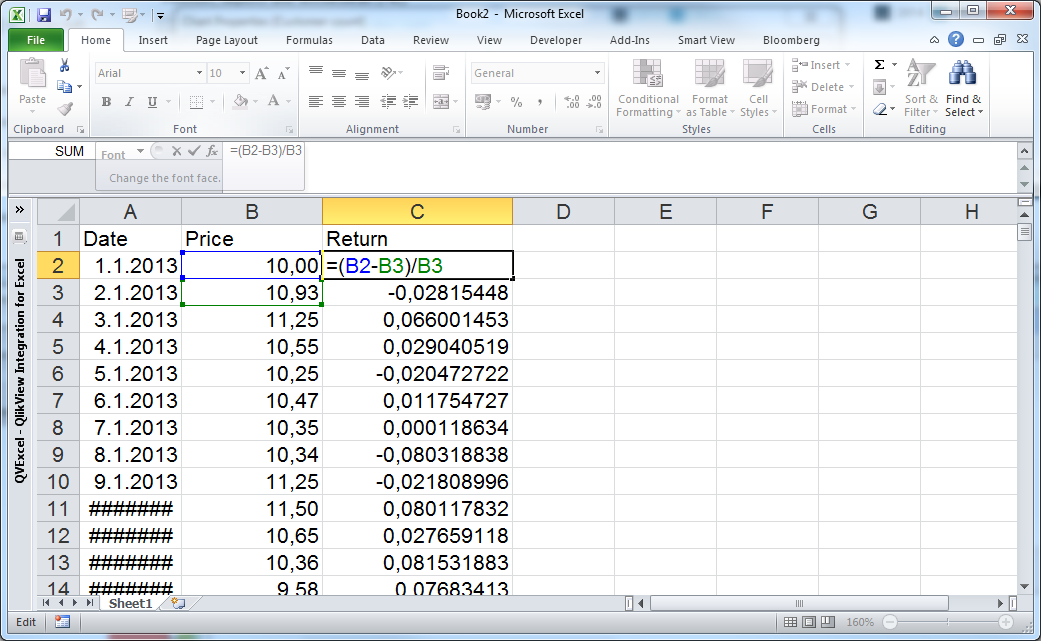Image resolution: width=1041 pixels, height=641 pixels.
Task: Open the Formulas ribbon tab
Action: (309, 40)
